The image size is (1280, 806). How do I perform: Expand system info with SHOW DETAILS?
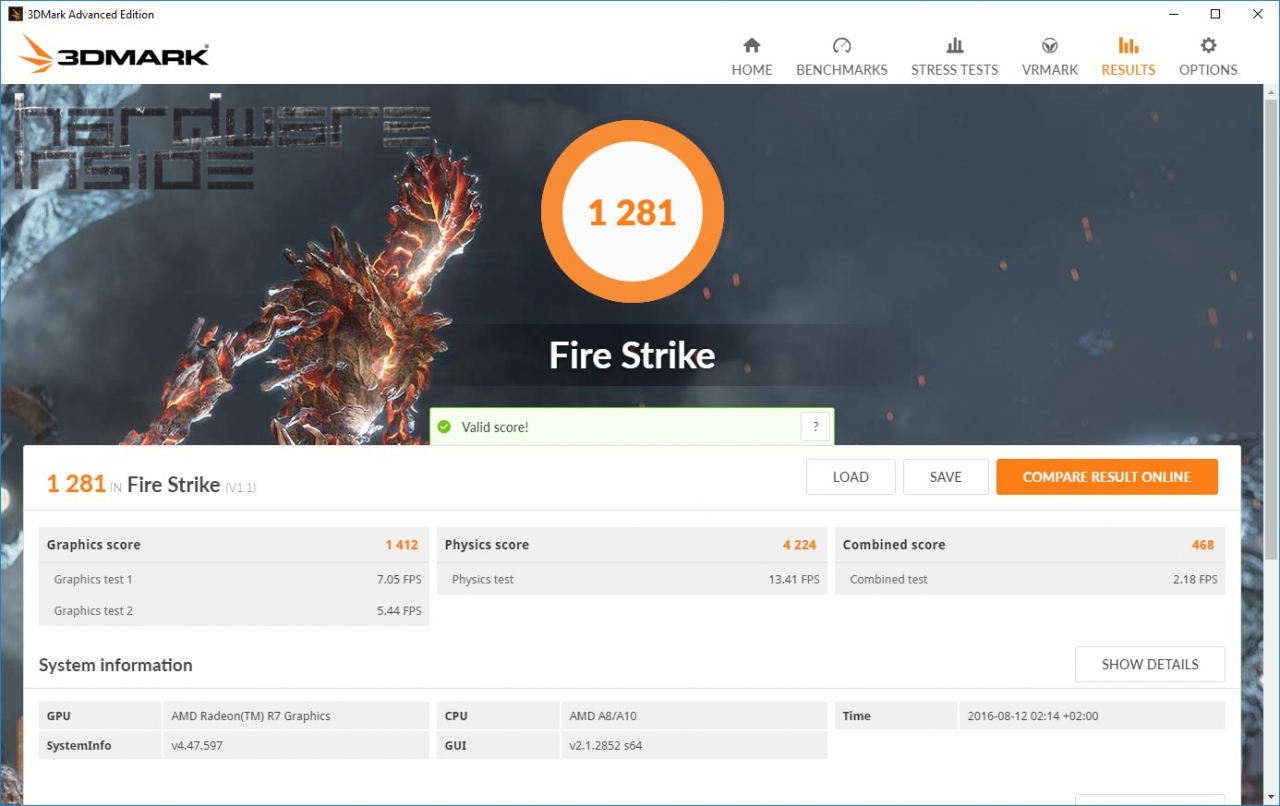pos(1149,664)
